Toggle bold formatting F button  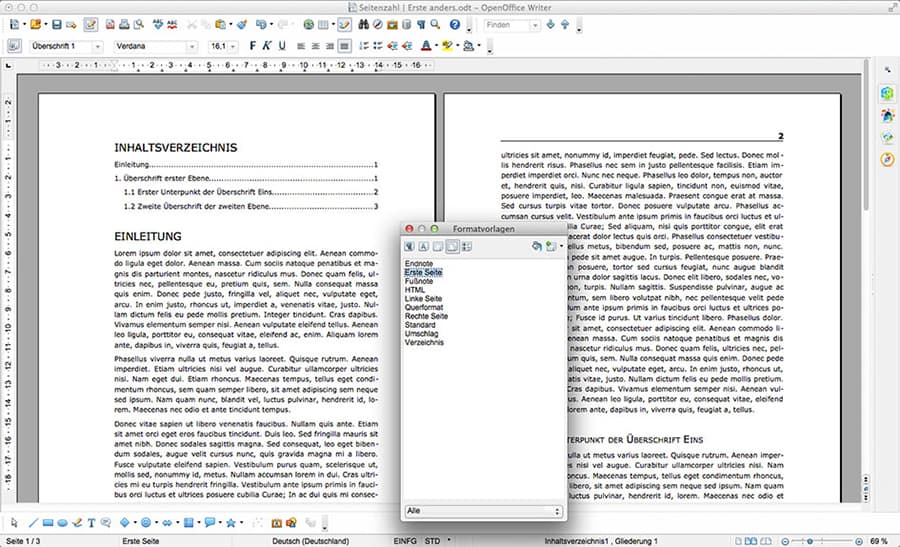pyautogui.click(x=253, y=46)
